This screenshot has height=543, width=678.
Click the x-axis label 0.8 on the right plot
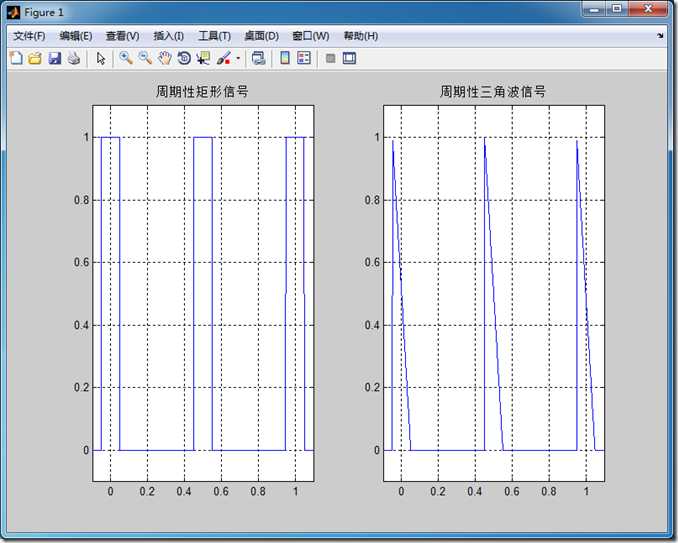549,492
